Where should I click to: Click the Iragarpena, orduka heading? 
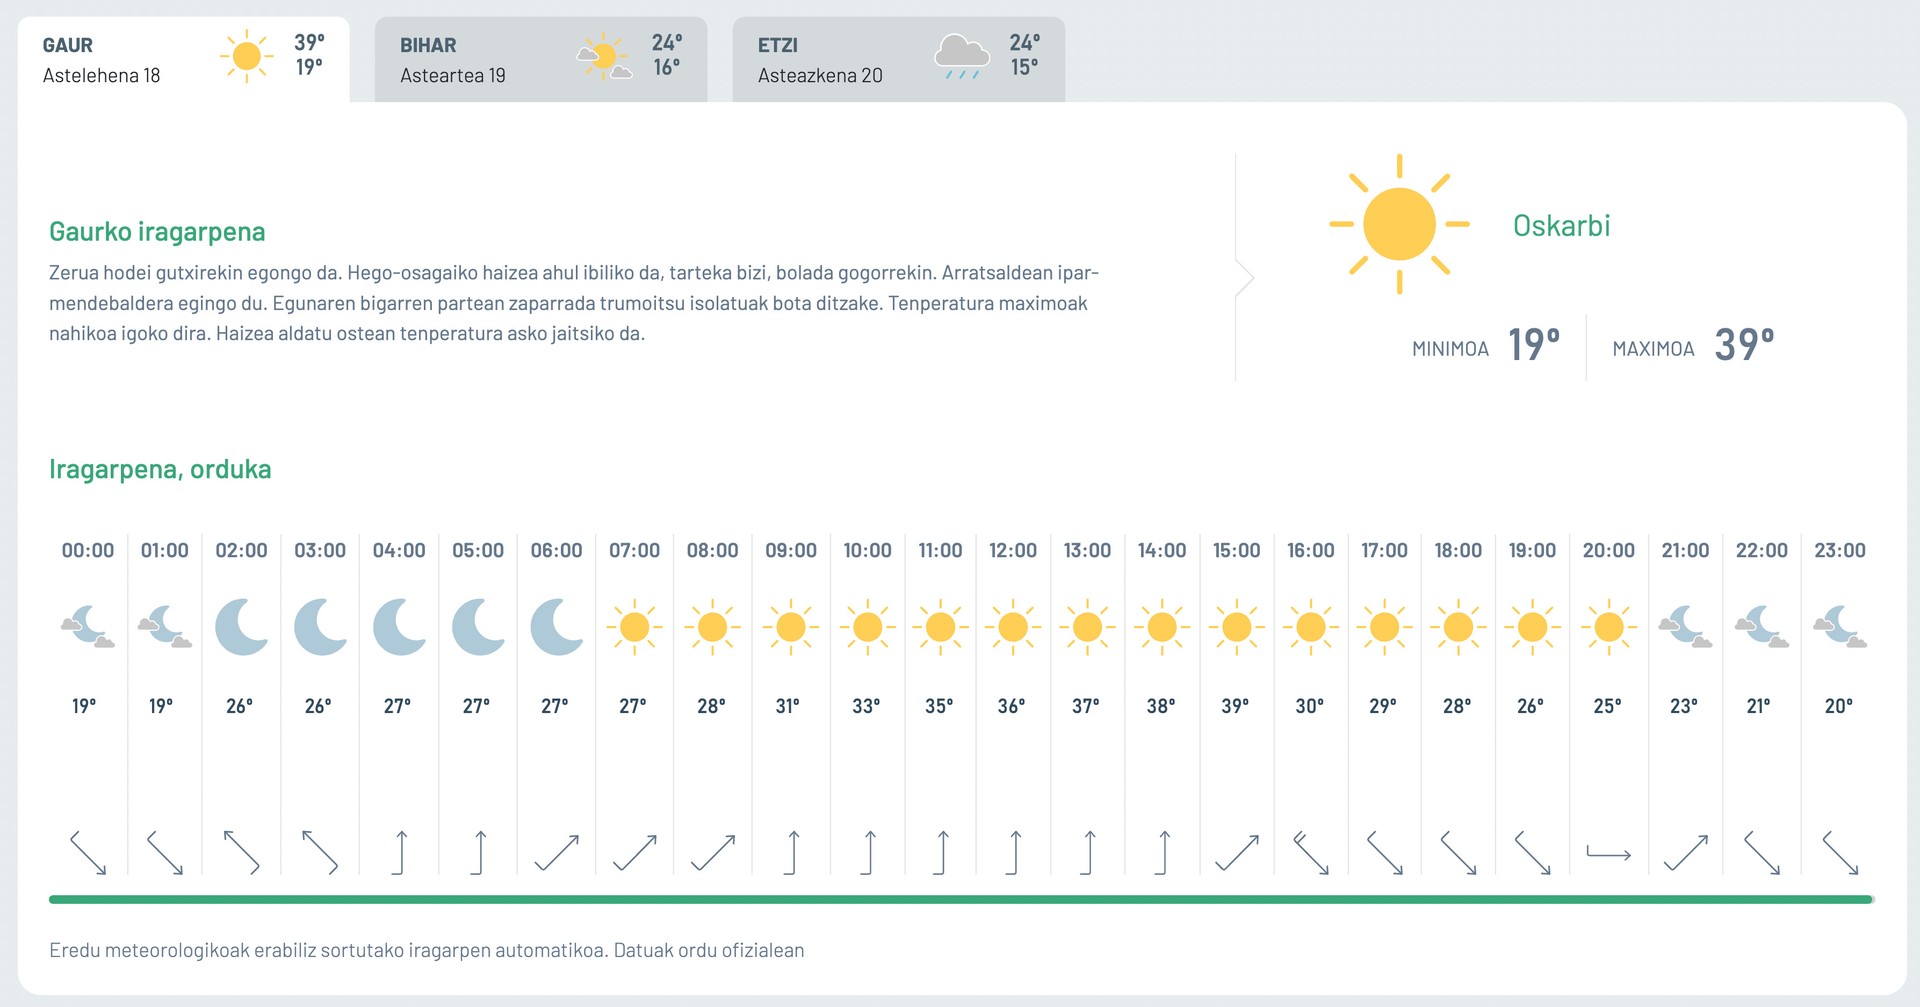(160, 469)
